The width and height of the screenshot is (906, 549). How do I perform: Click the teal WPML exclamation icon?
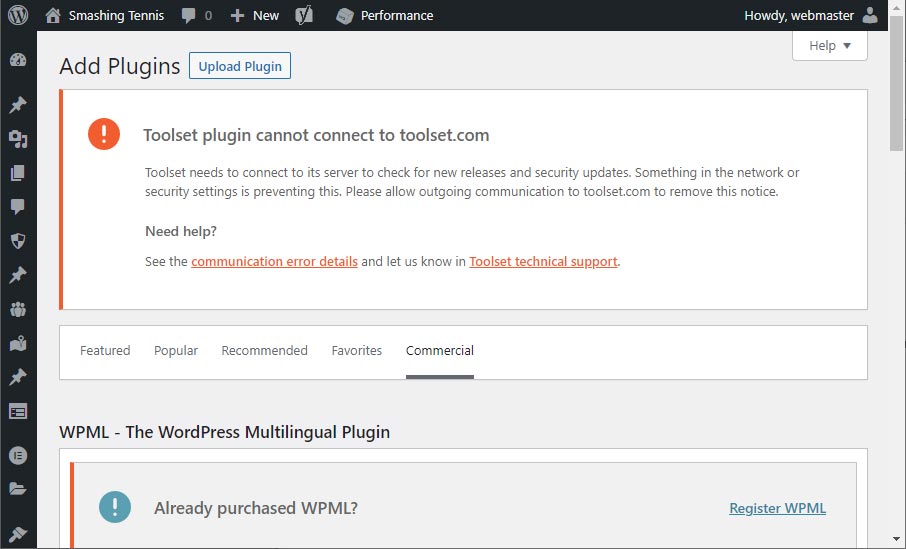pyautogui.click(x=115, y=507)
